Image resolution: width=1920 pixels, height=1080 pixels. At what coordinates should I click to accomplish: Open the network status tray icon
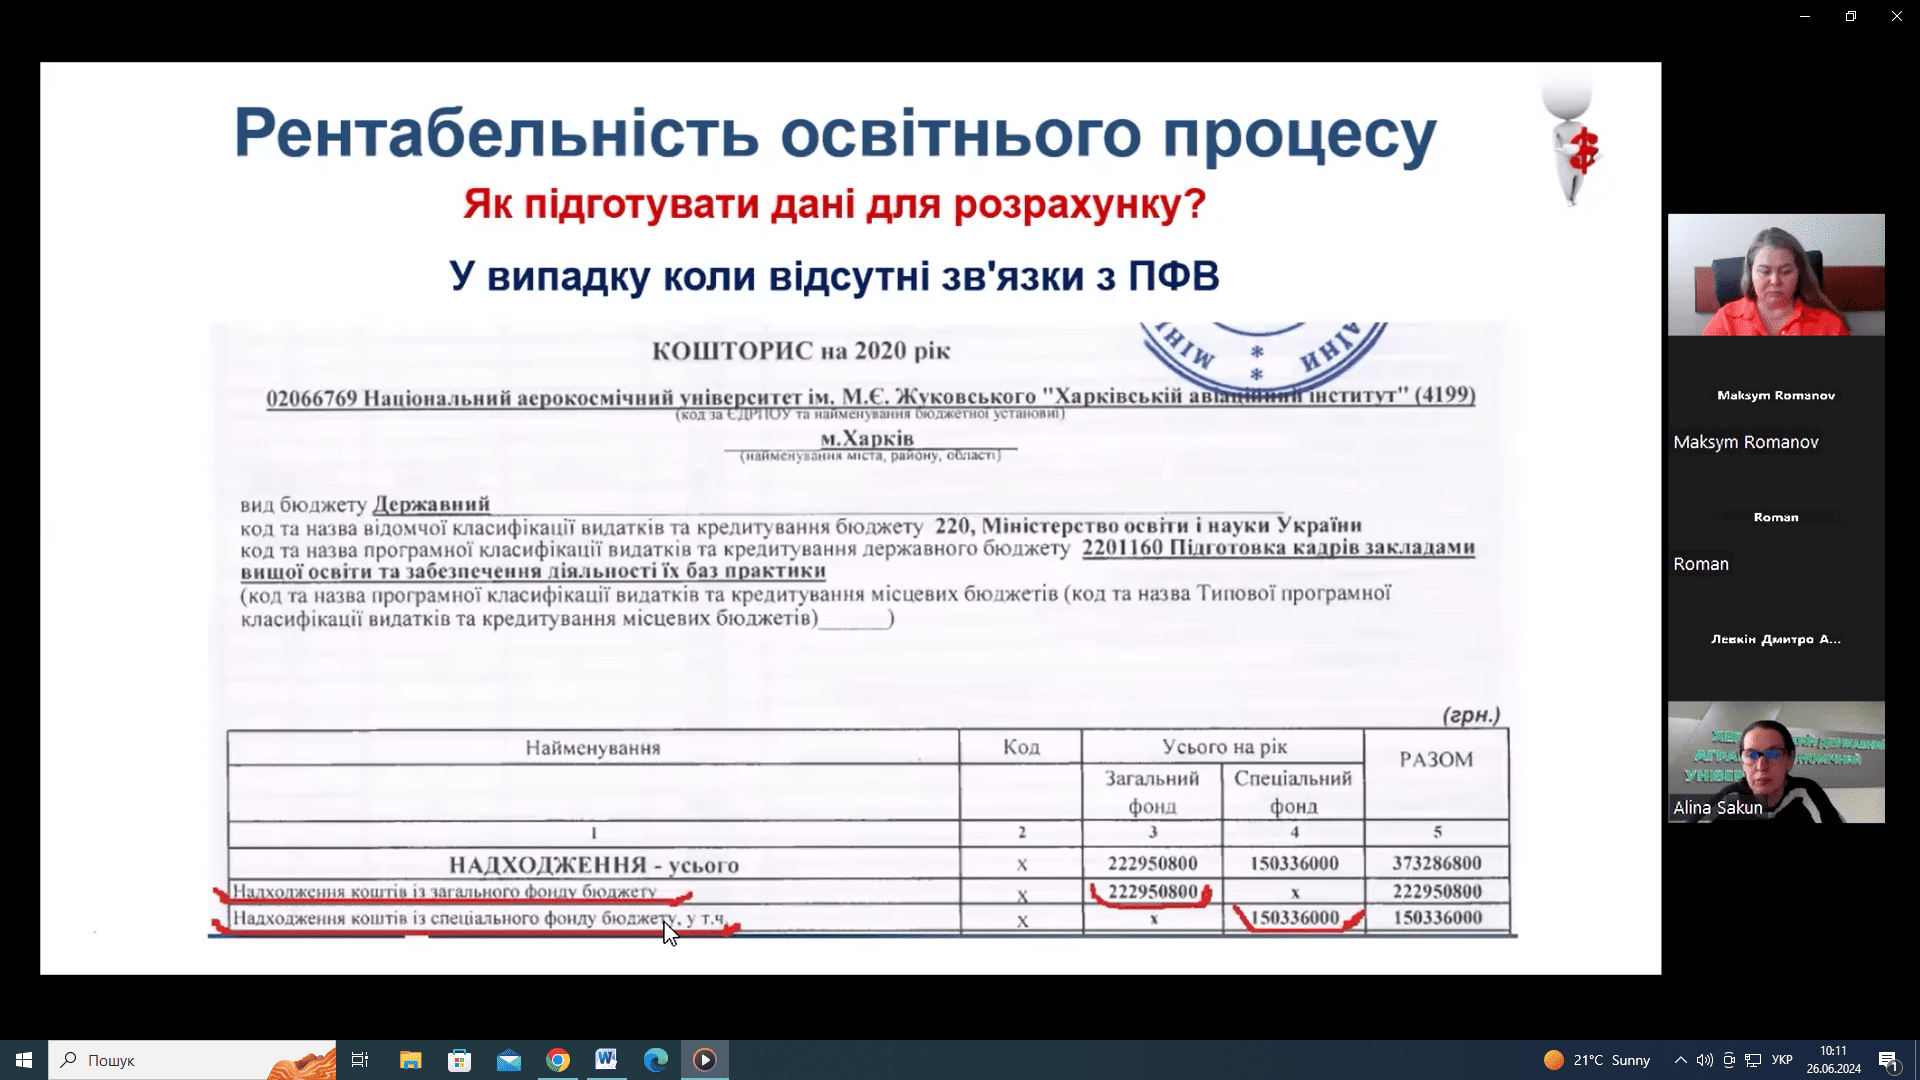pyautogui.click(x=1753, y=1060)
